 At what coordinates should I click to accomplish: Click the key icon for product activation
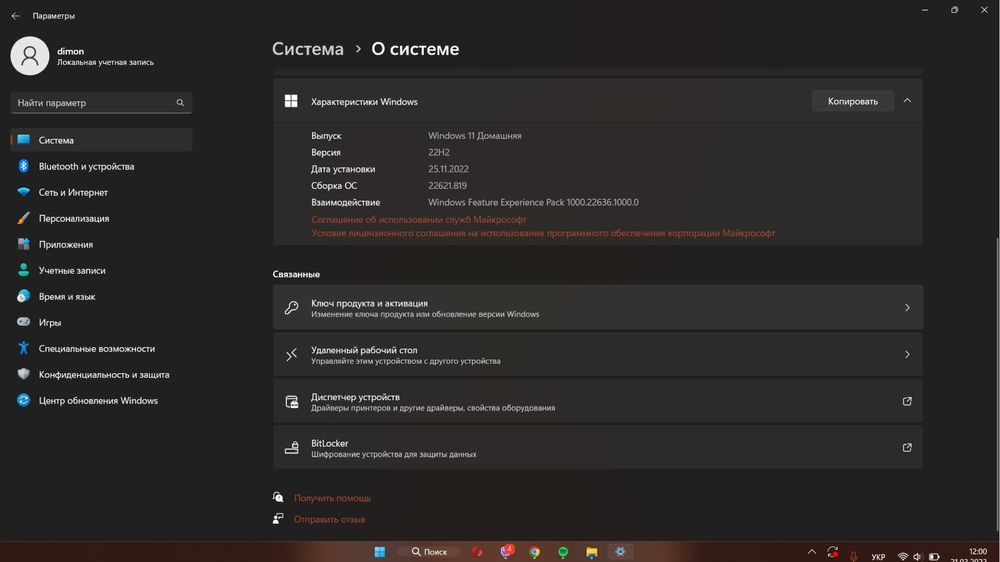291,307
